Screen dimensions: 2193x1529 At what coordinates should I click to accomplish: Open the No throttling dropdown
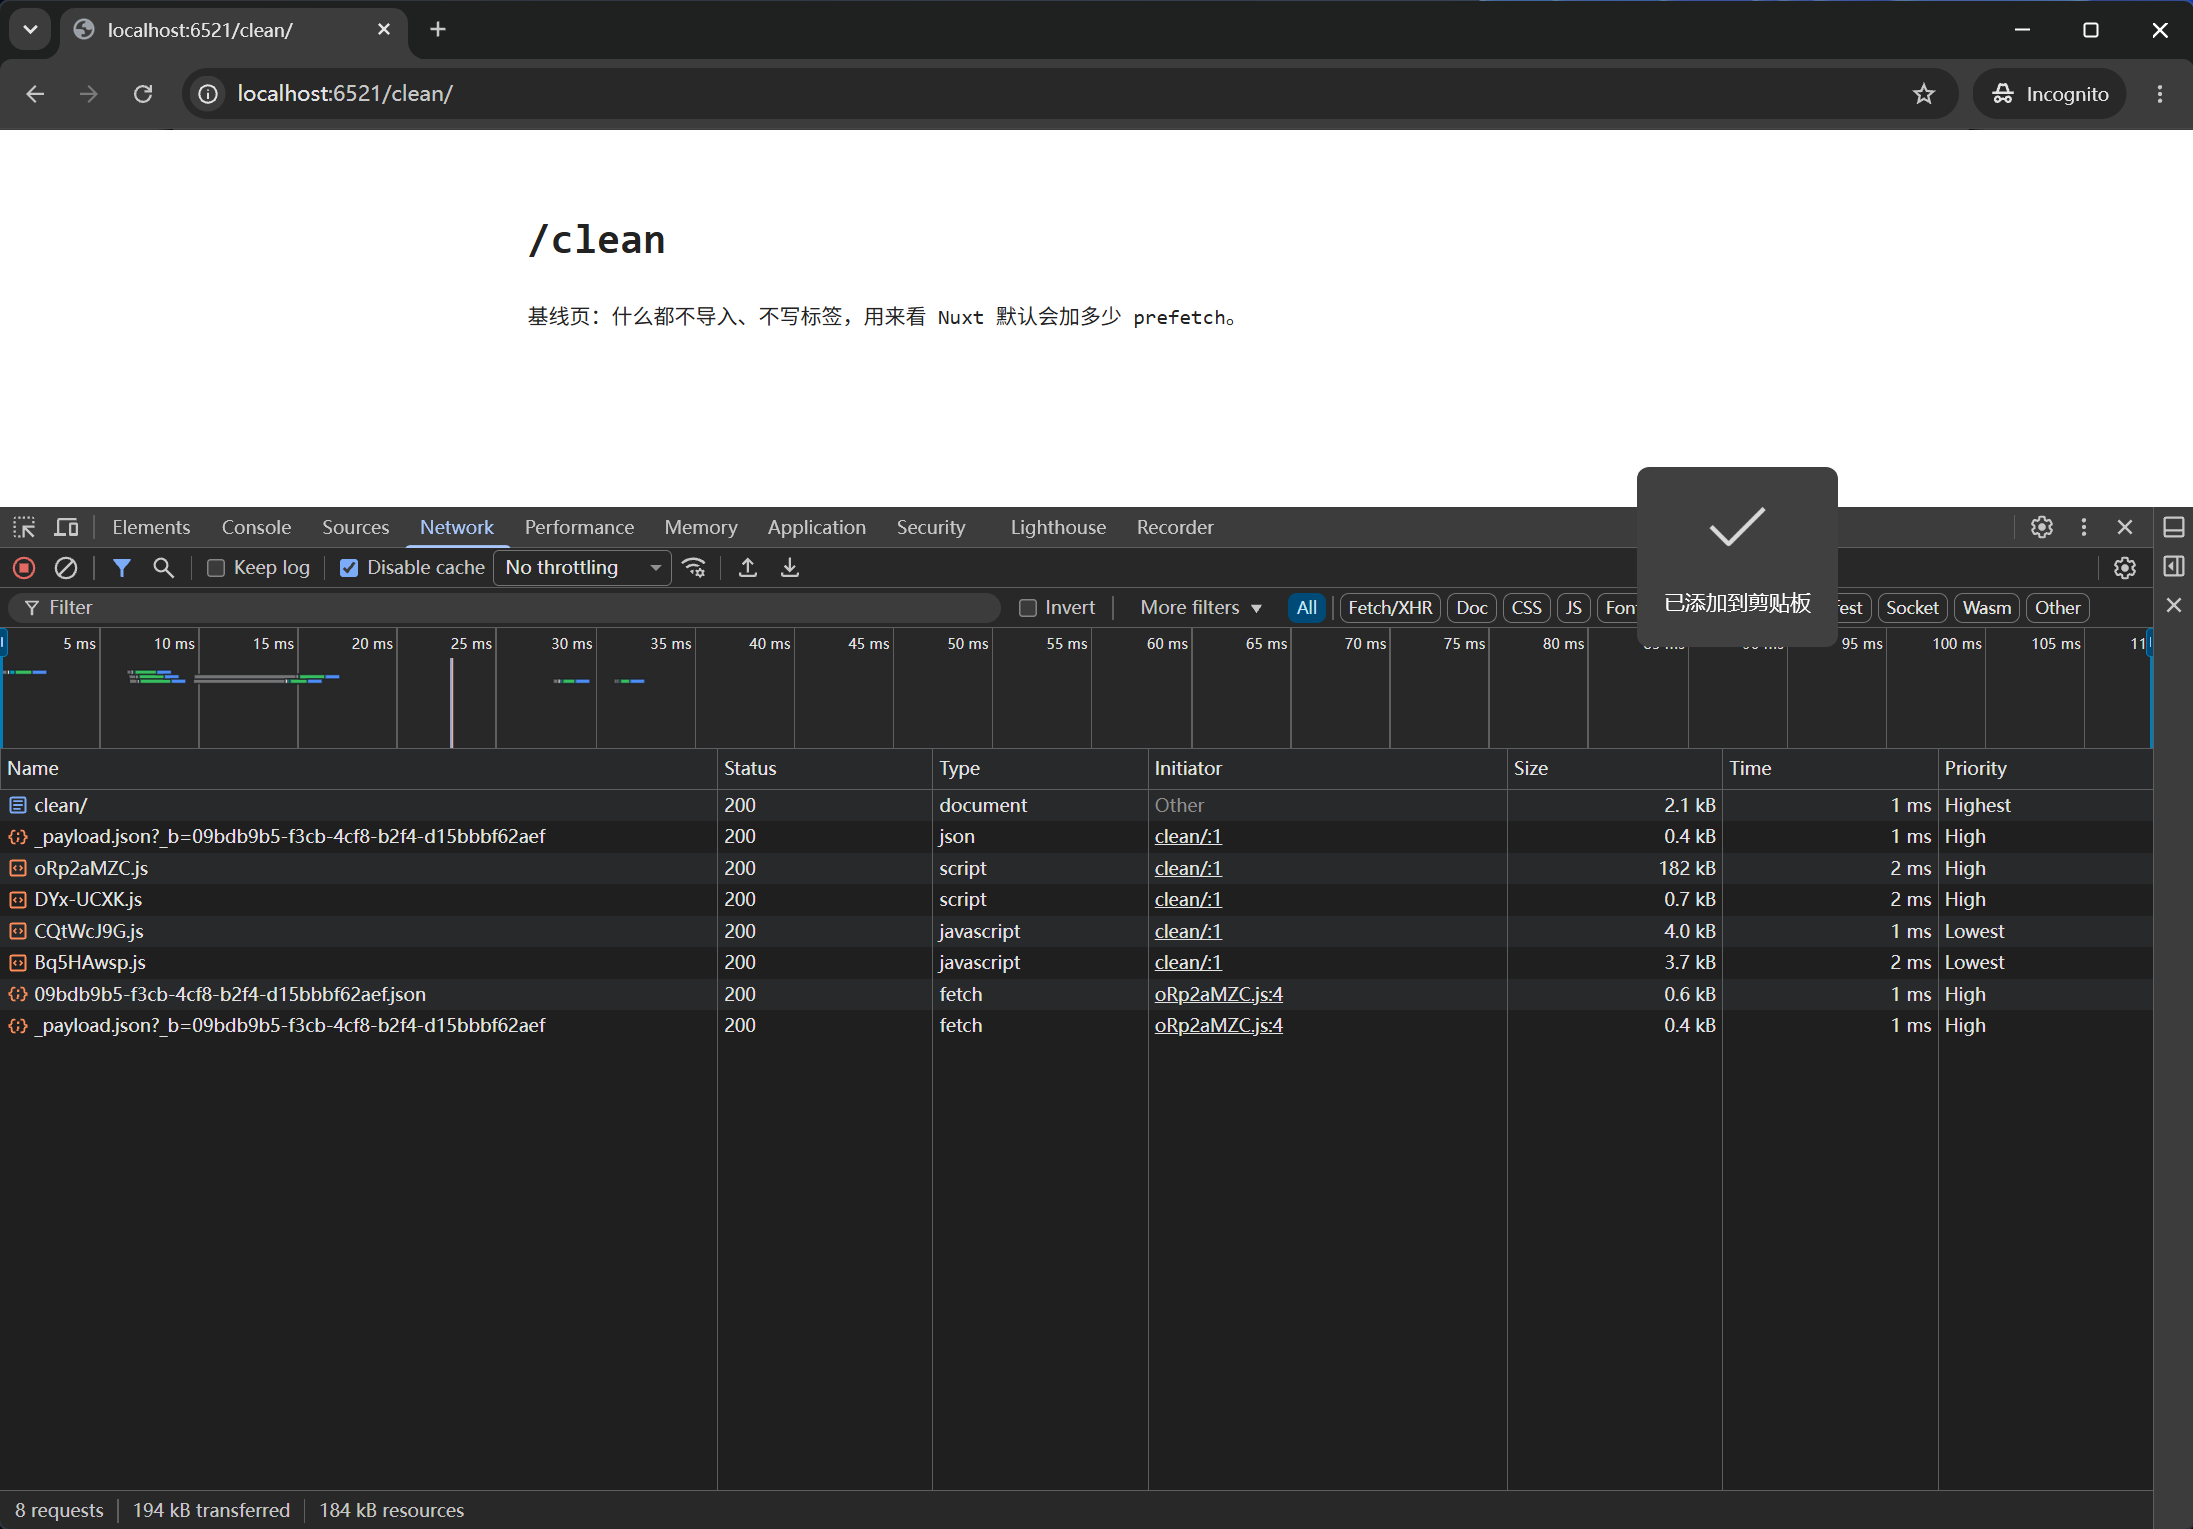click(582, 568)
